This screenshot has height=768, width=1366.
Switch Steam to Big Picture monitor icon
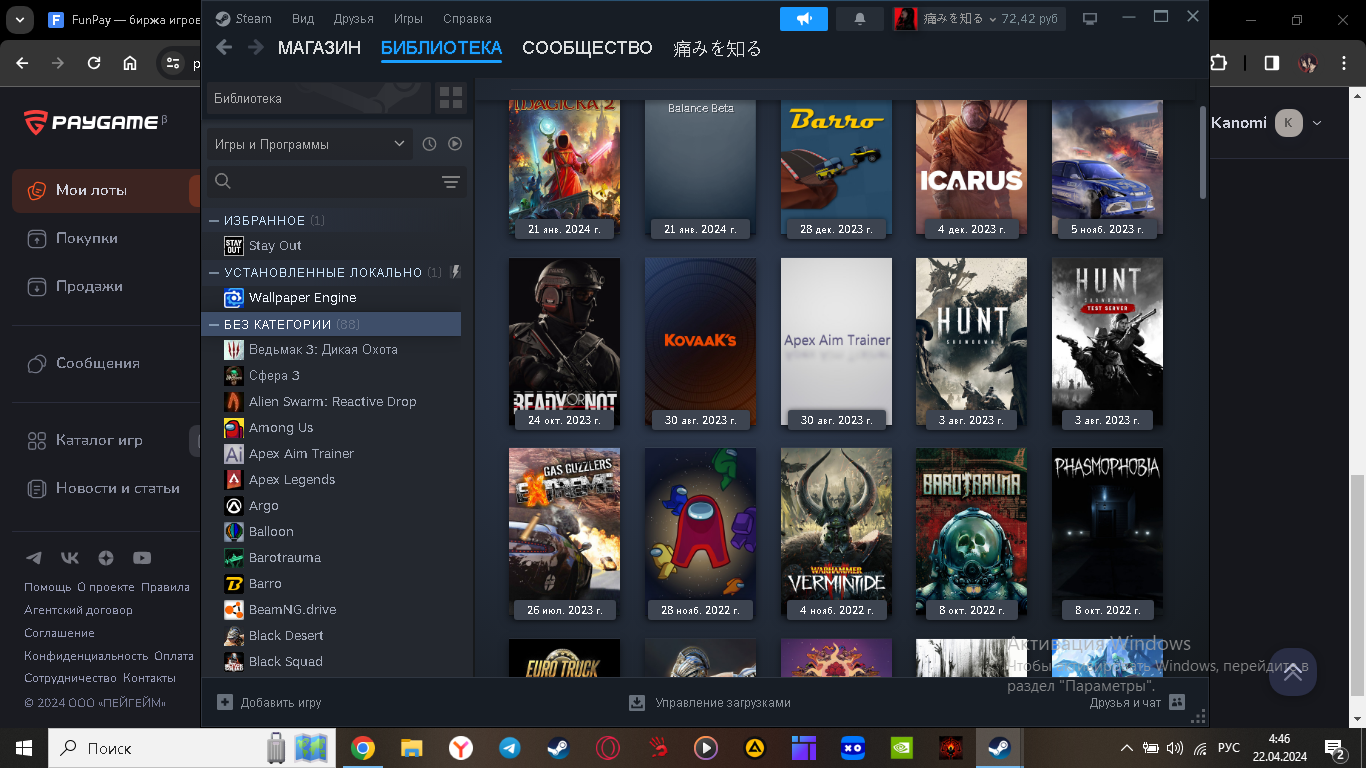coord(1090,19)
